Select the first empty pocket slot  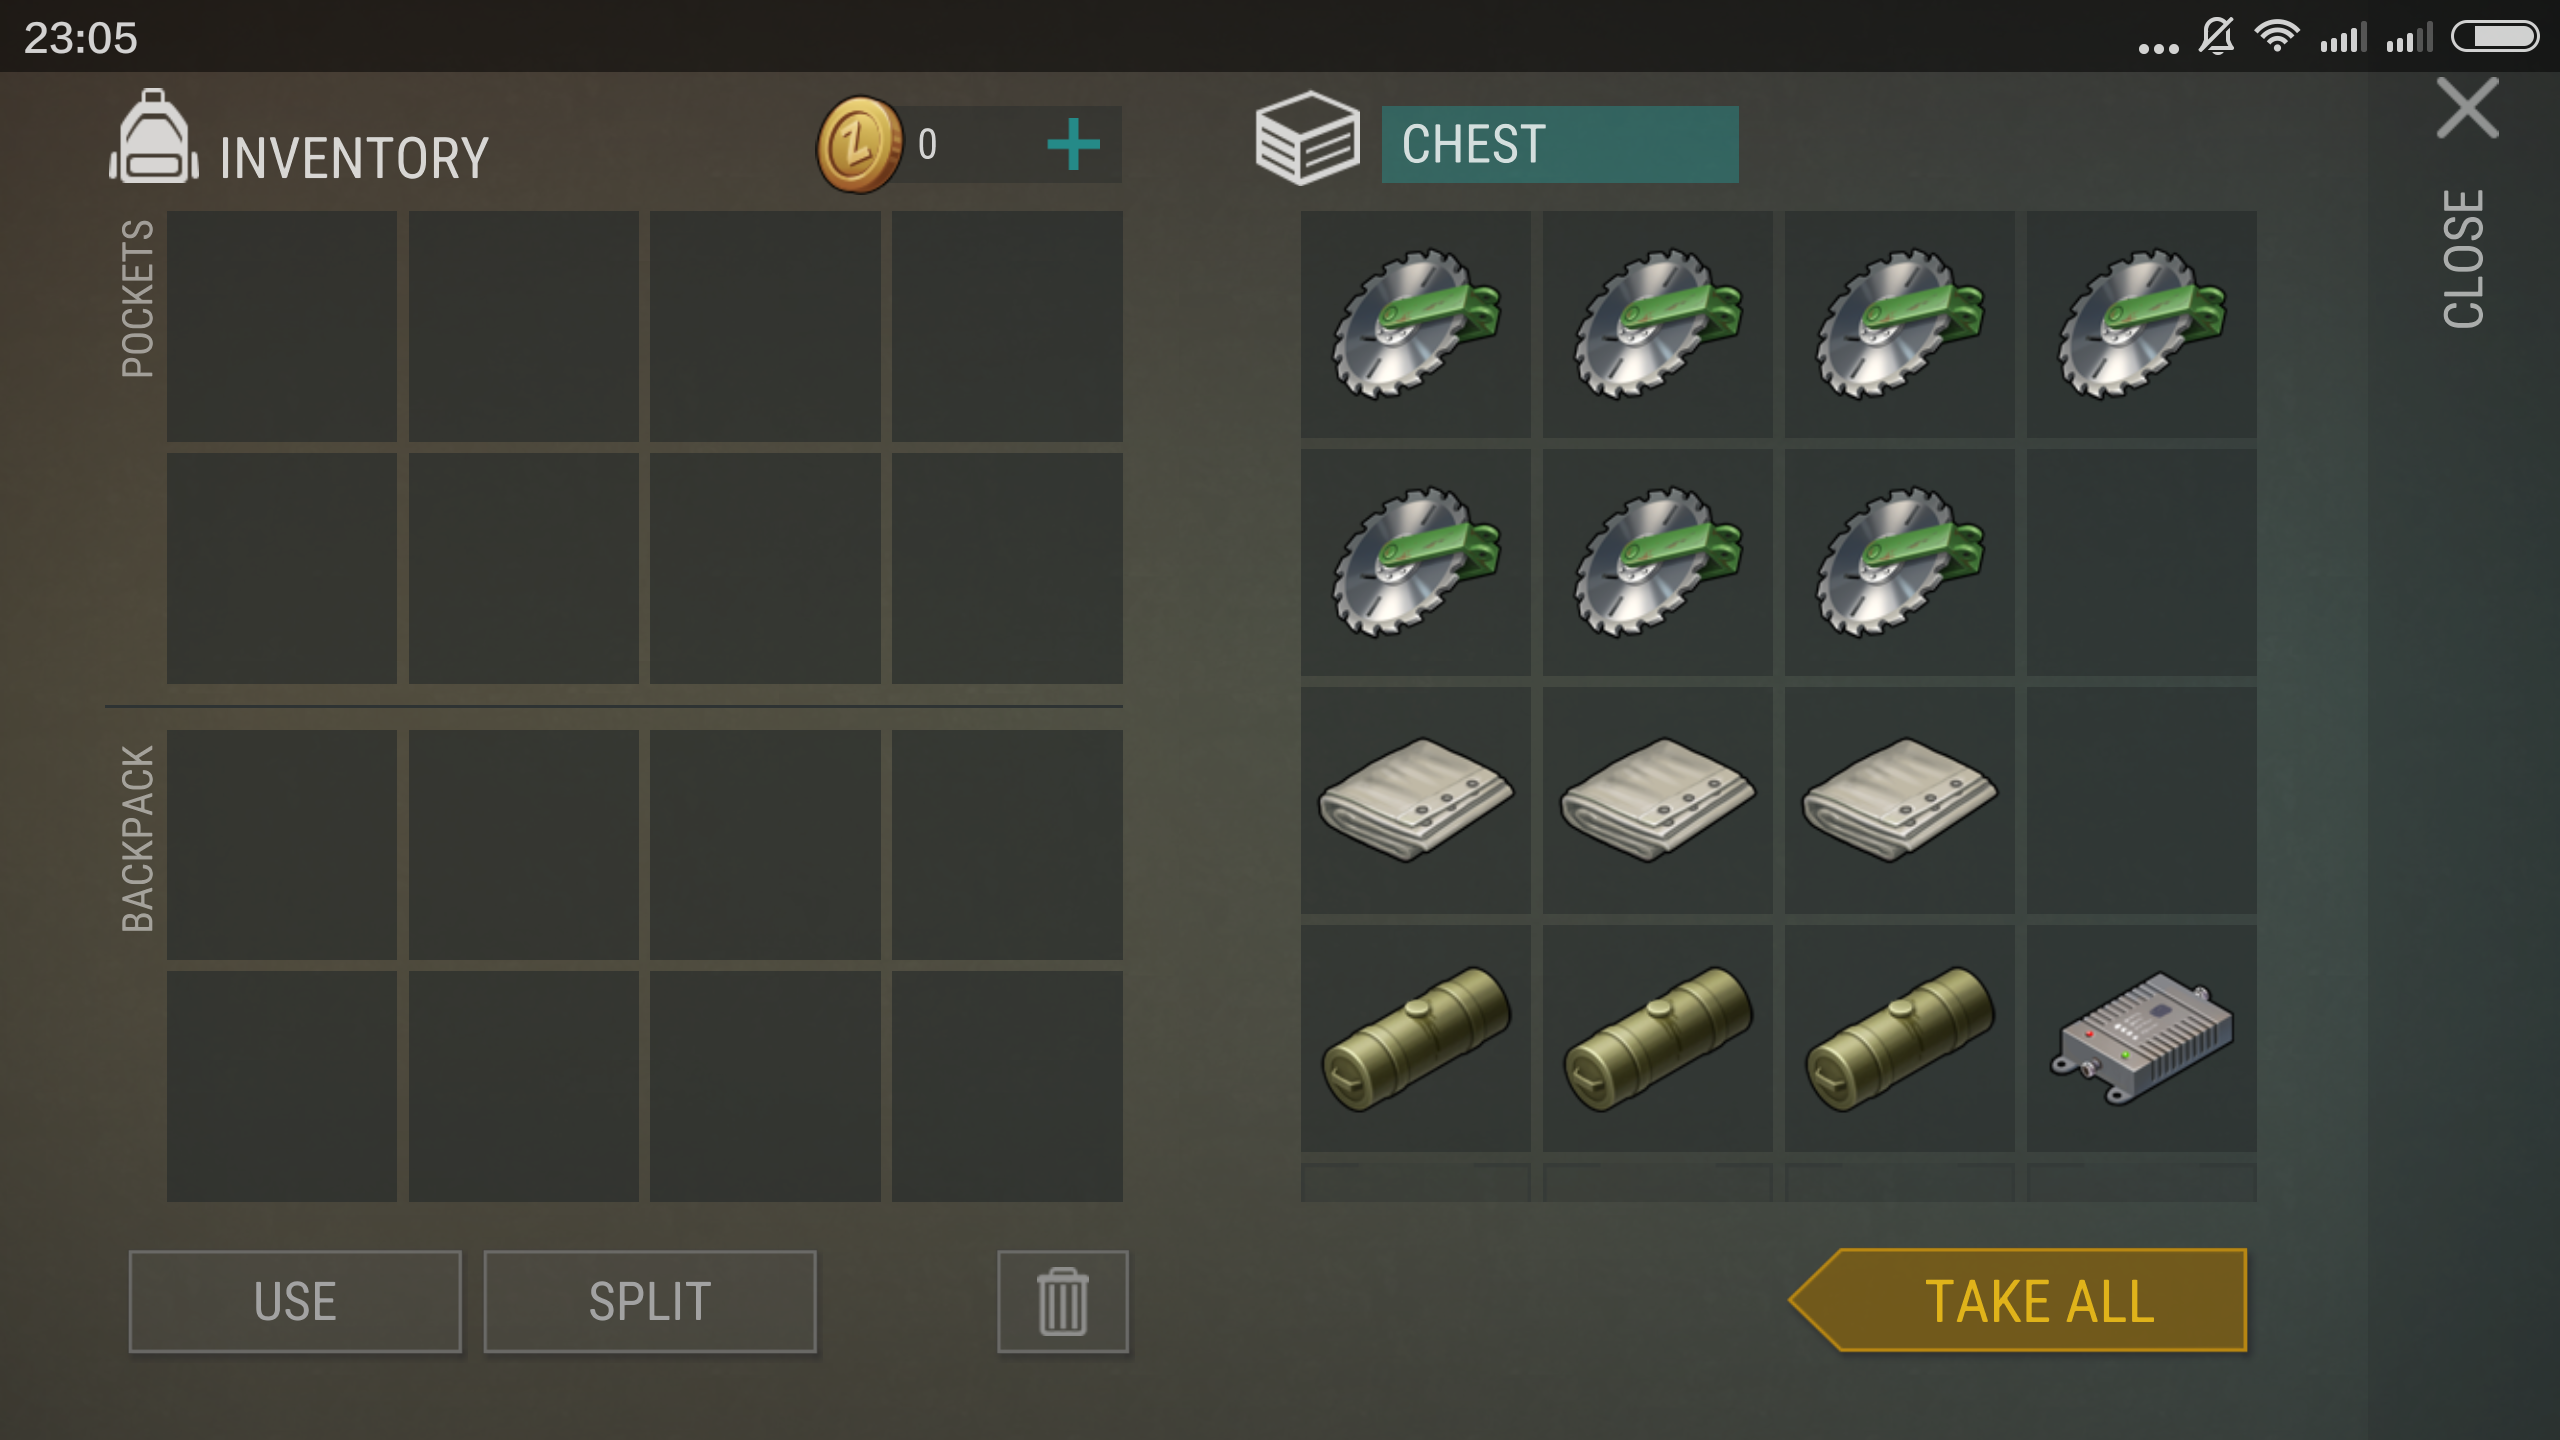coord(281,326)
